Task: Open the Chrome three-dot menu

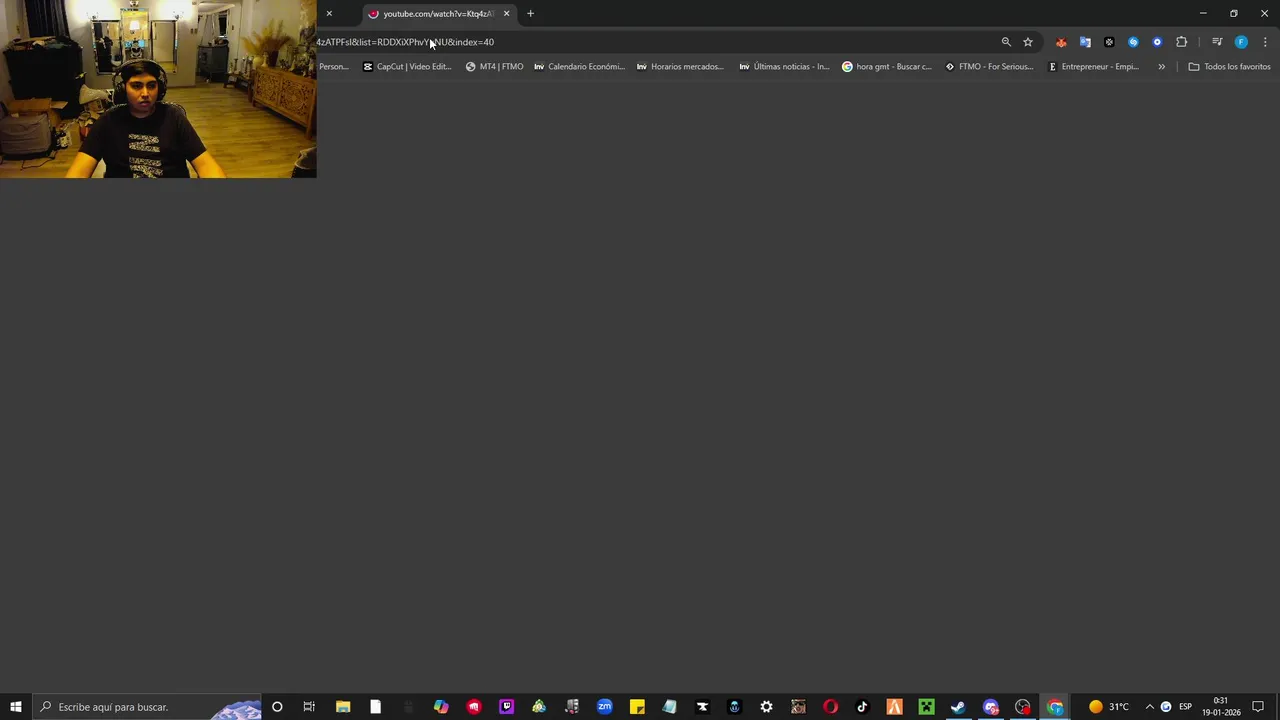Action: point(1265,42)
